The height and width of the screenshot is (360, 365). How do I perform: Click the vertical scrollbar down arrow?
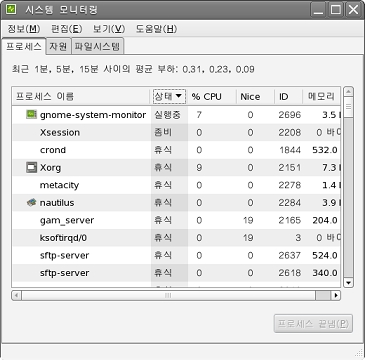click(x=348, y=283)
